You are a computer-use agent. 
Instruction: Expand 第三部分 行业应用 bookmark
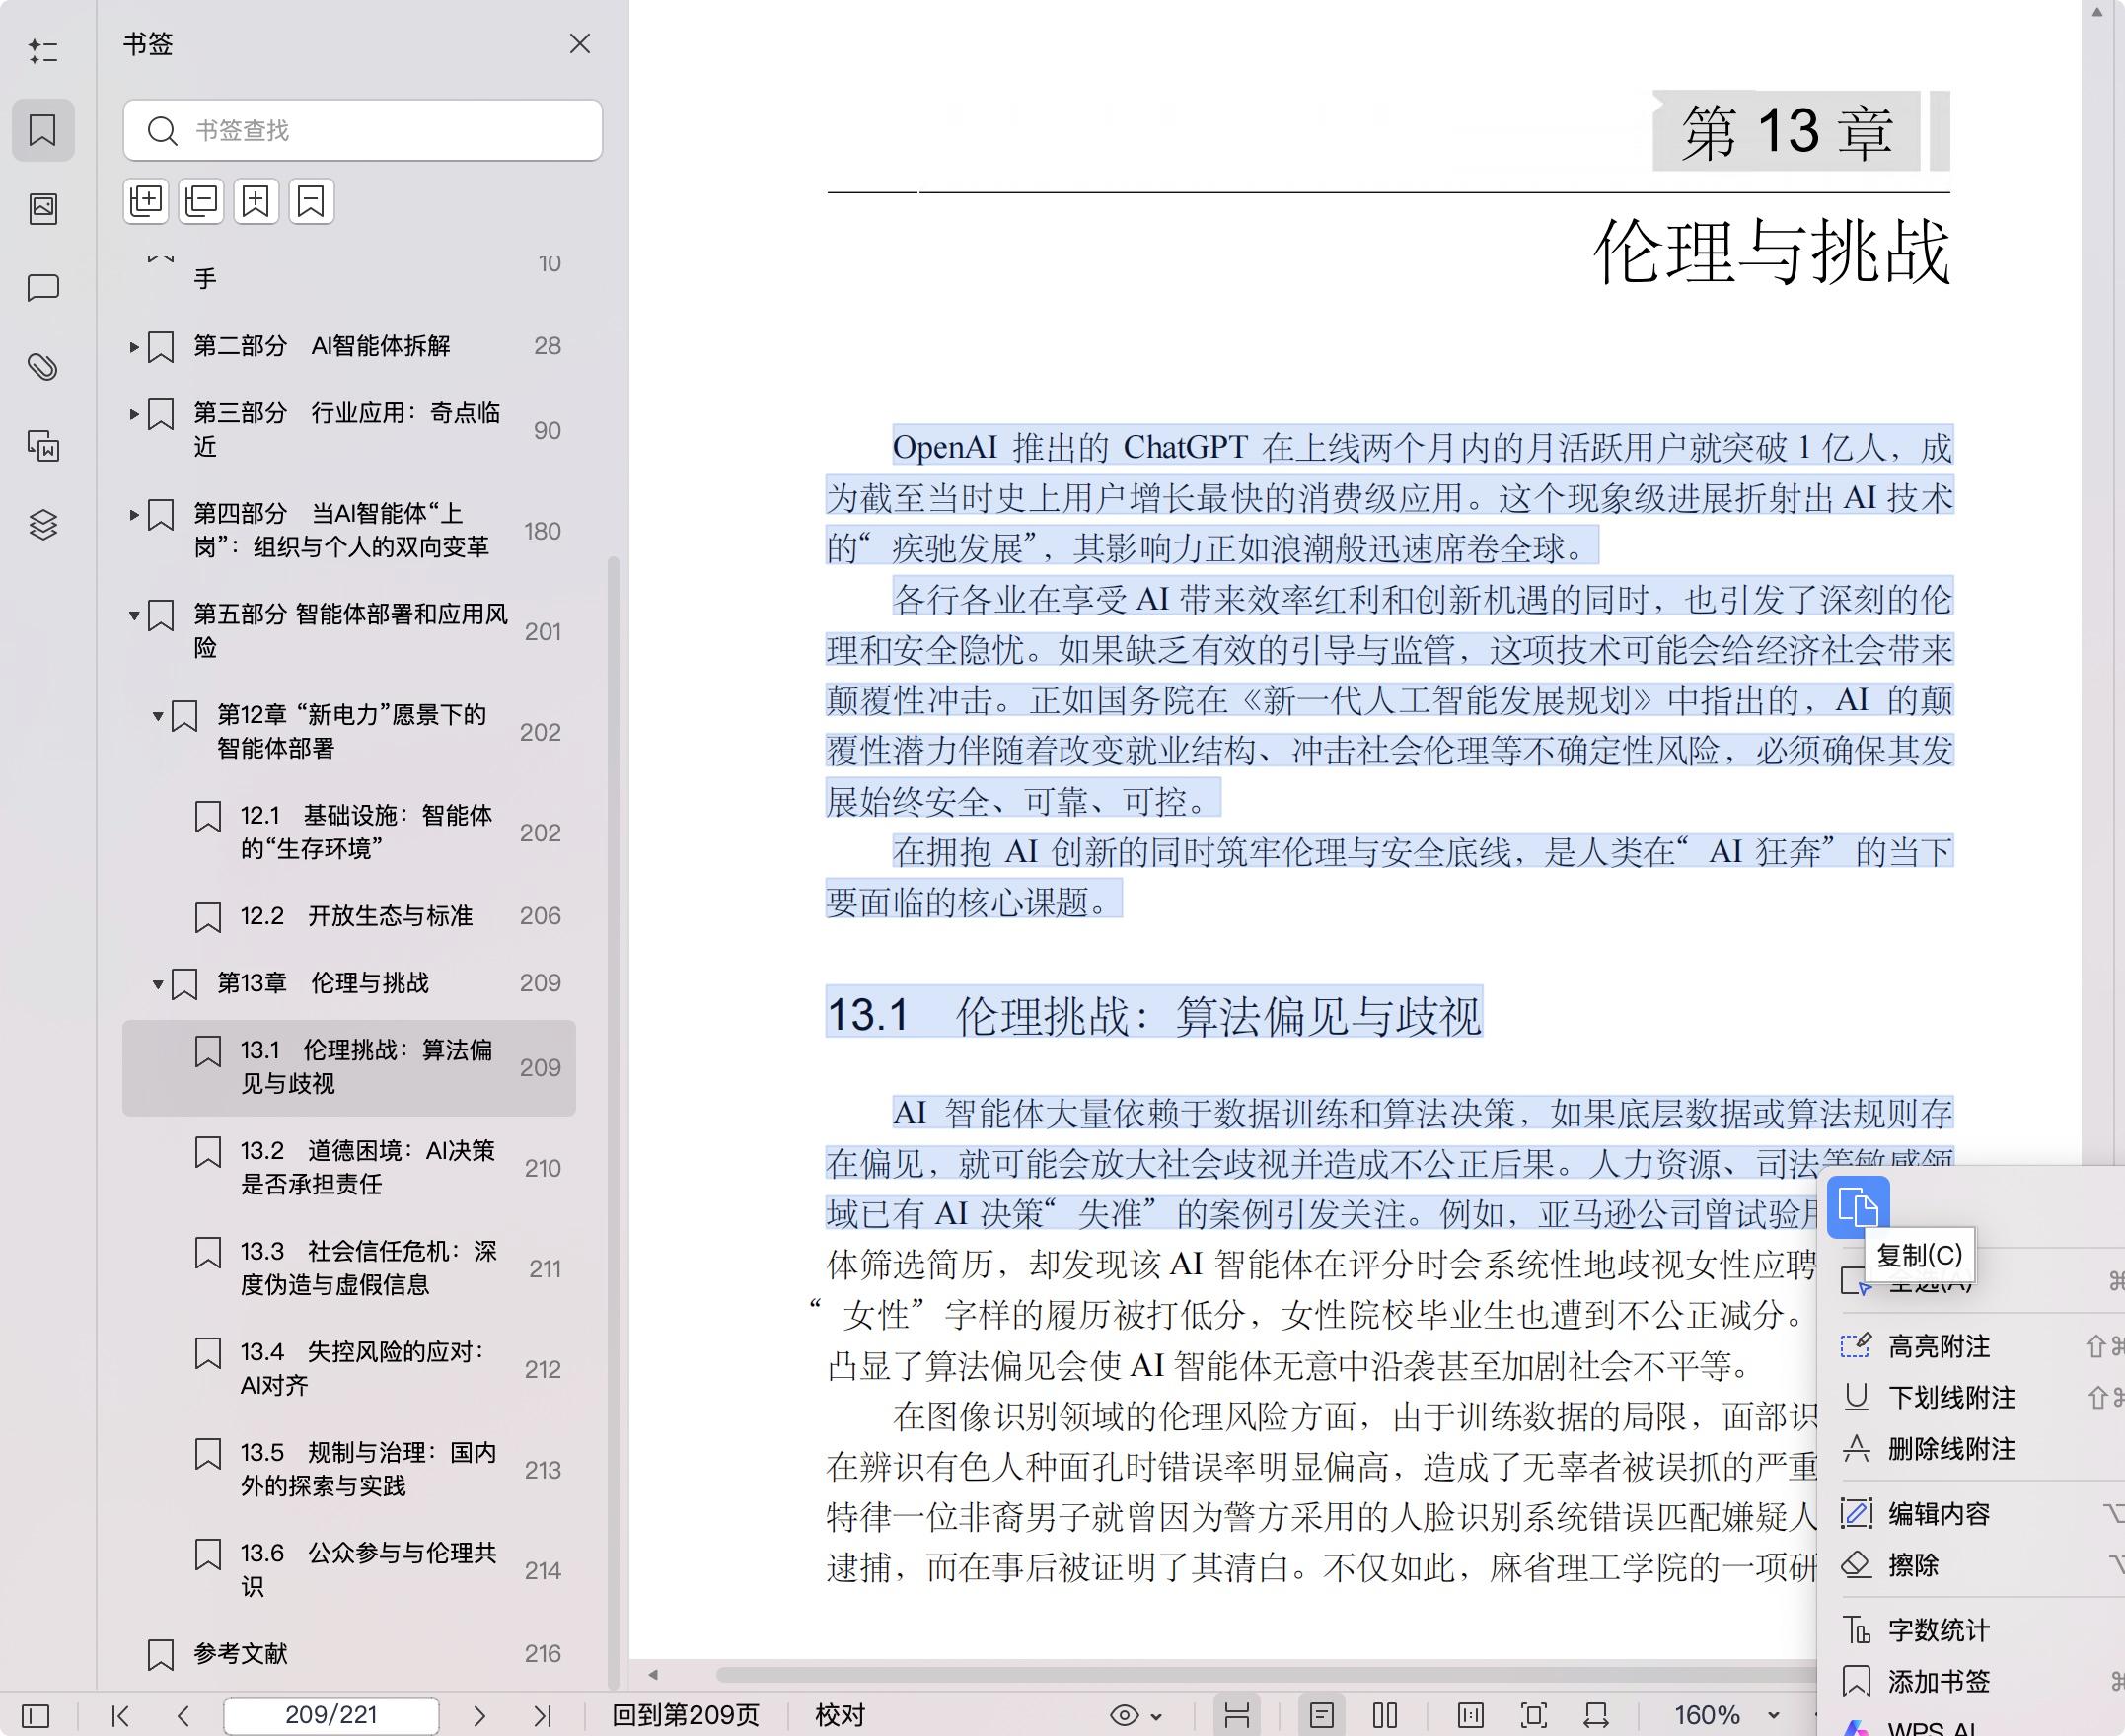[x=134, y=414]
